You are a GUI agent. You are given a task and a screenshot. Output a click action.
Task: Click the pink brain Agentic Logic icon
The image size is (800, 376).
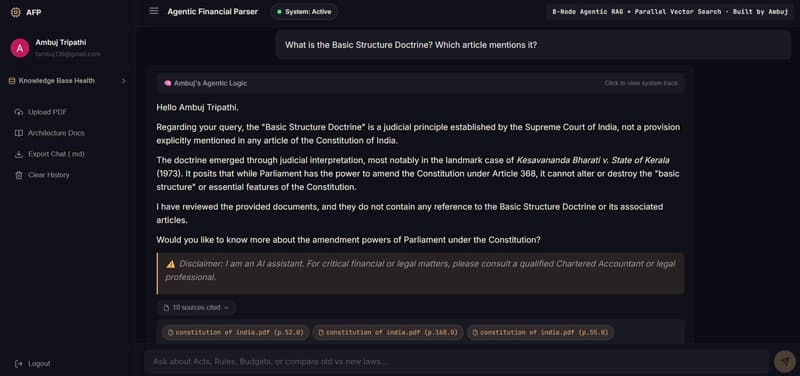click(x=167, y=83)
